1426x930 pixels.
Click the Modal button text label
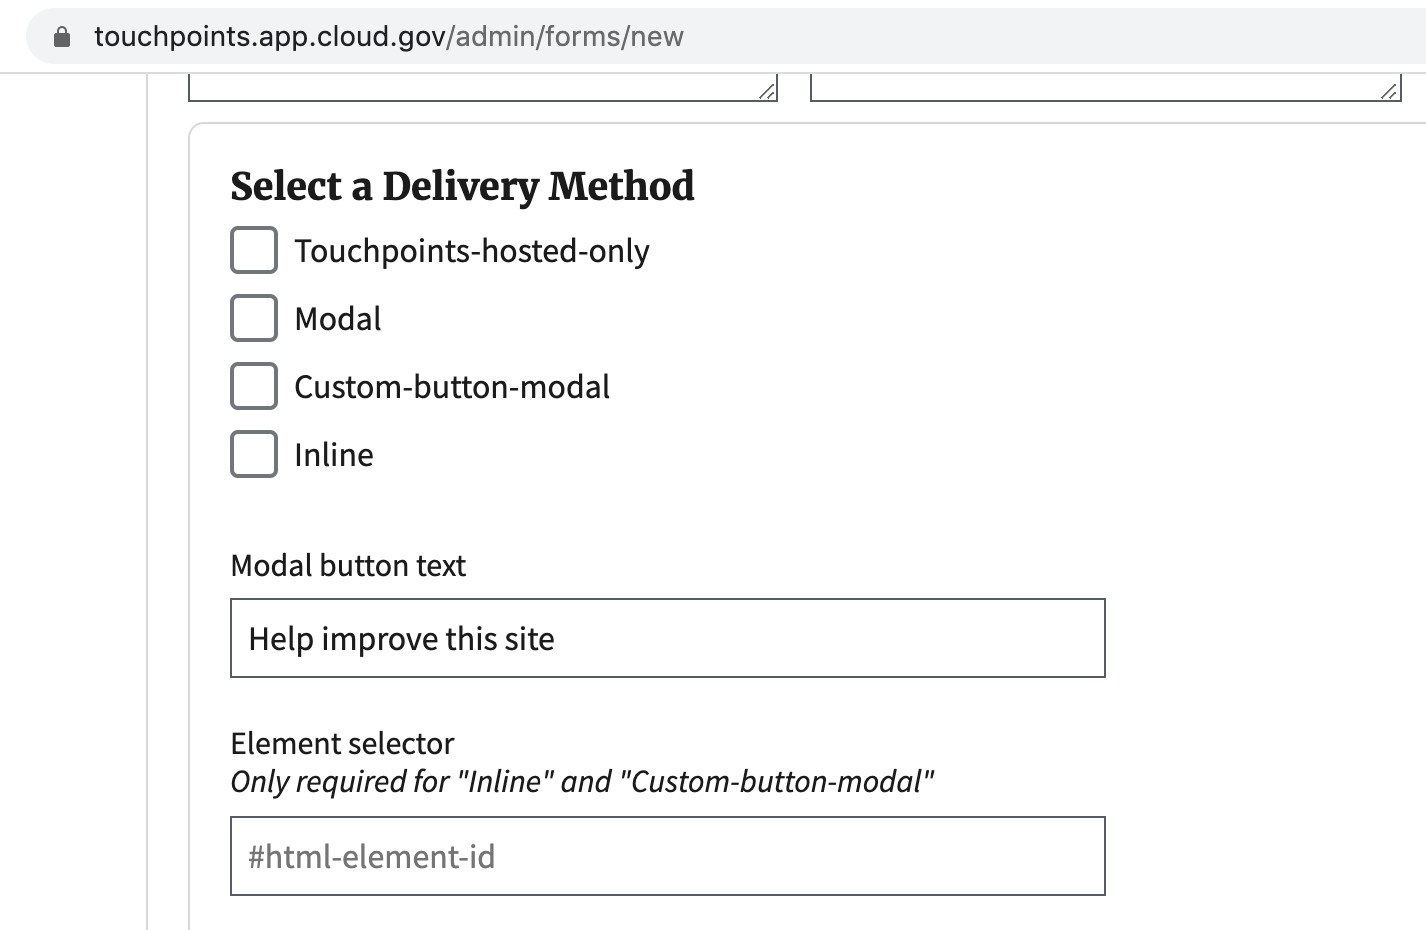(348, 566)
